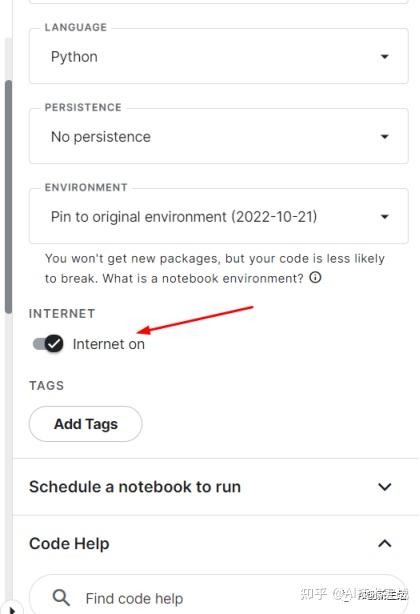Click the Persistence dropdown arrow icon
The height and width of the screenshot is (614, 420).
[385, 137]
